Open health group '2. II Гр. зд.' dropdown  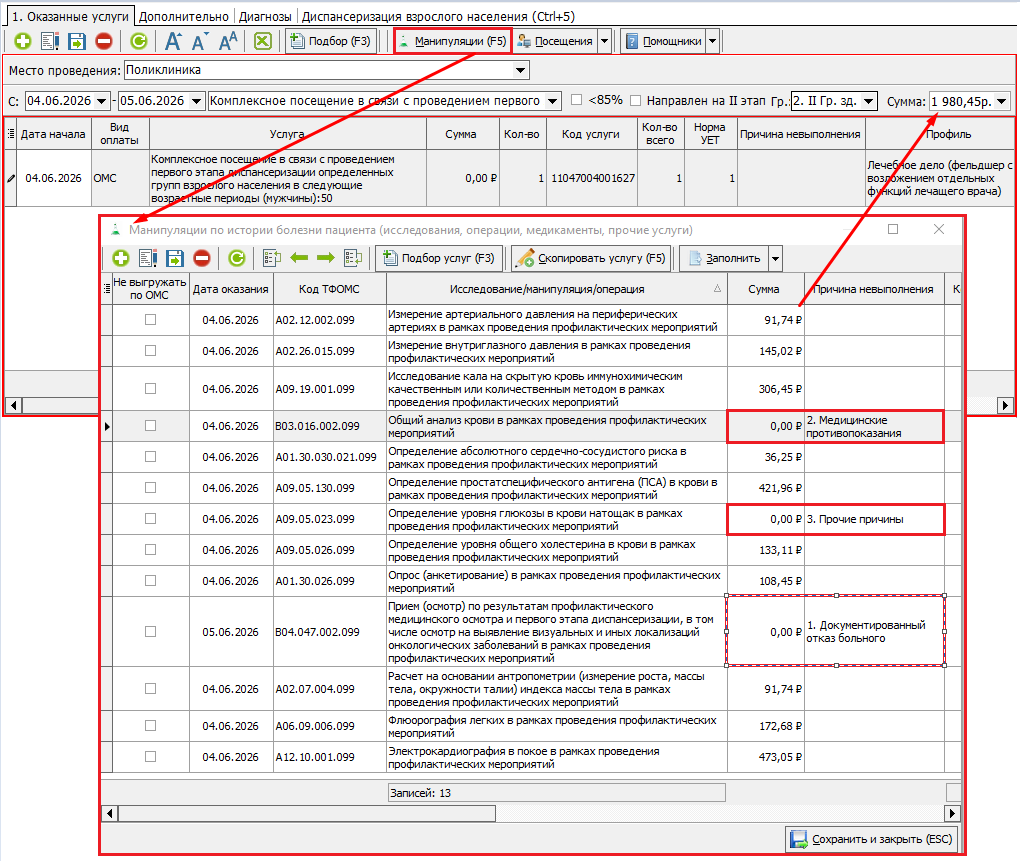point(868,101)
